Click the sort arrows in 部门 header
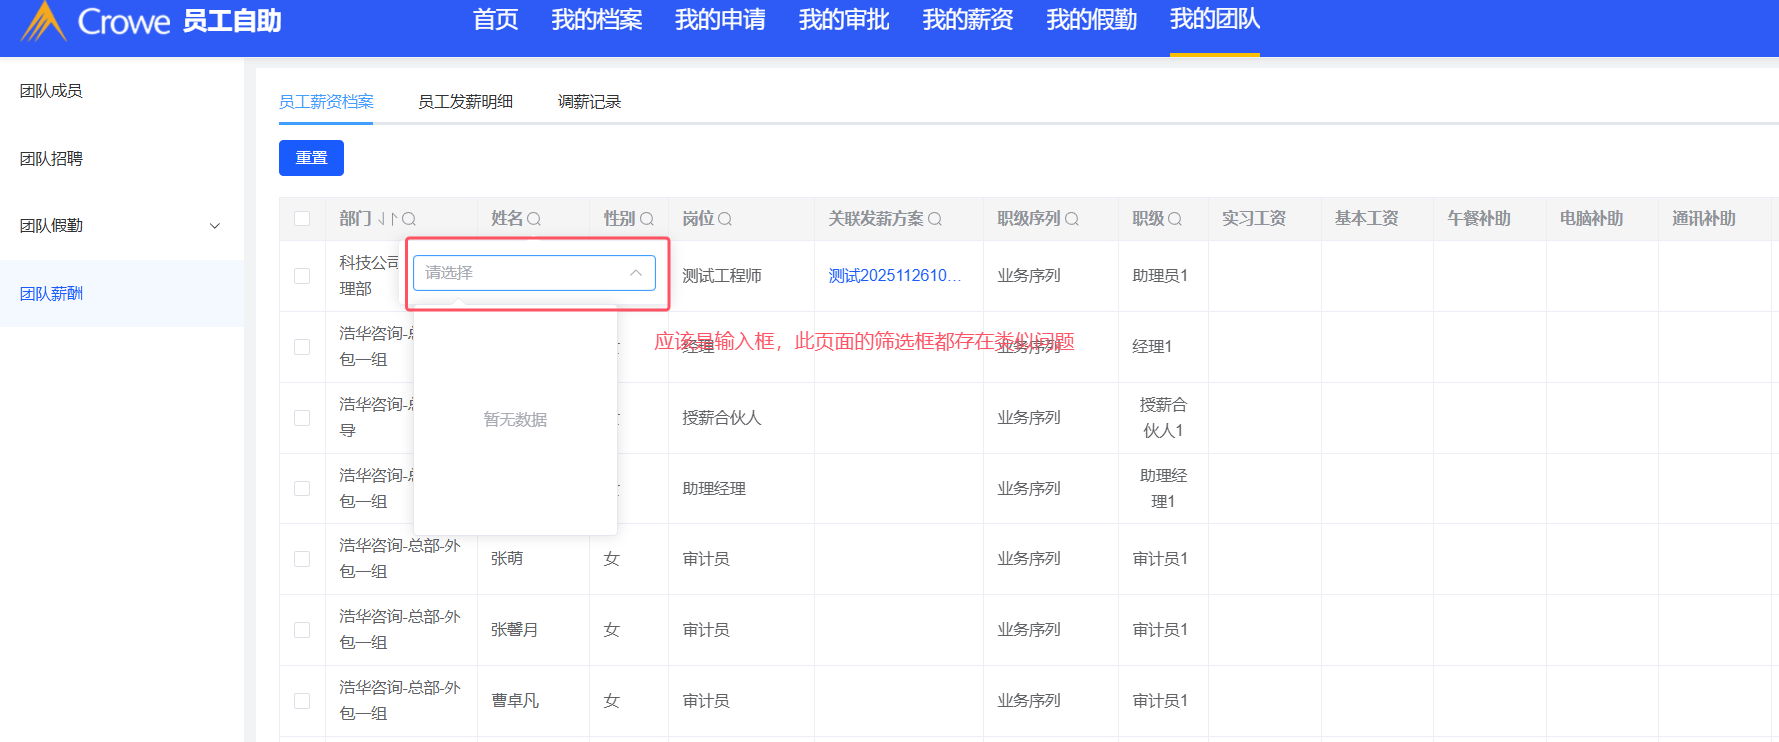 click(x=387, y=219)
